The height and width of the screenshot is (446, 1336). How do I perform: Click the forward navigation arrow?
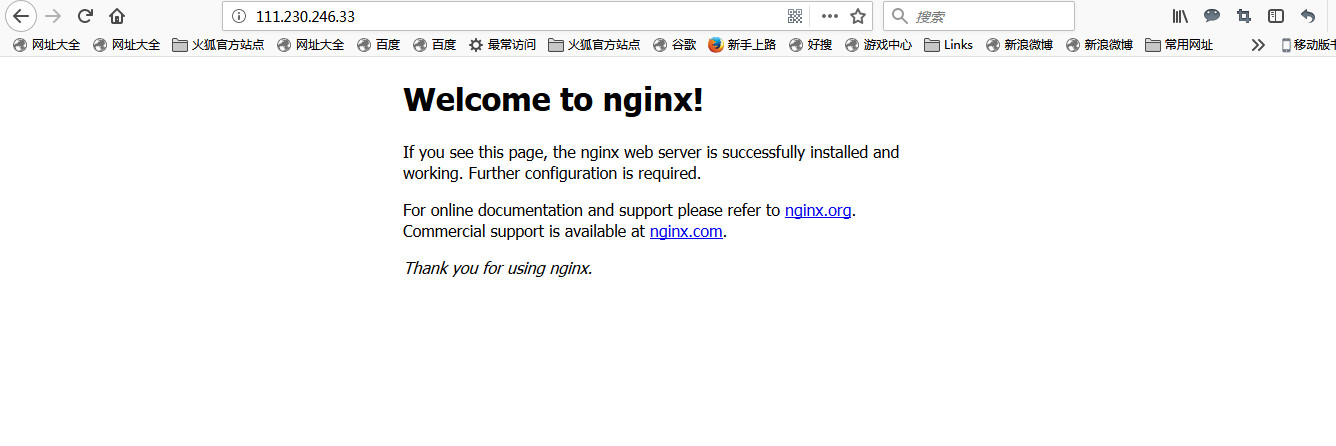coord(54,16)
